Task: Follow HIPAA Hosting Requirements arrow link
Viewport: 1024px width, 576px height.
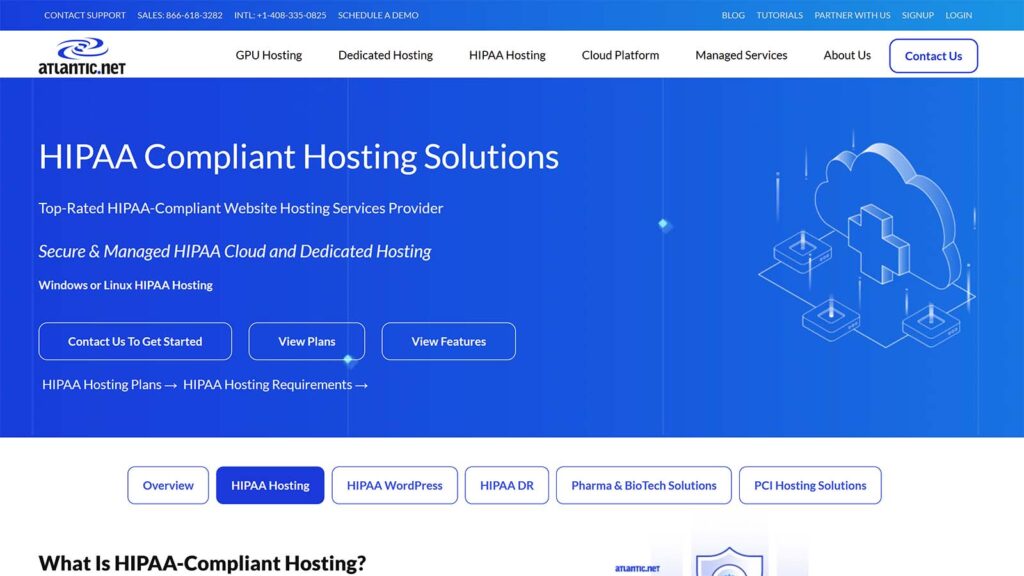Action: (275, 385)
